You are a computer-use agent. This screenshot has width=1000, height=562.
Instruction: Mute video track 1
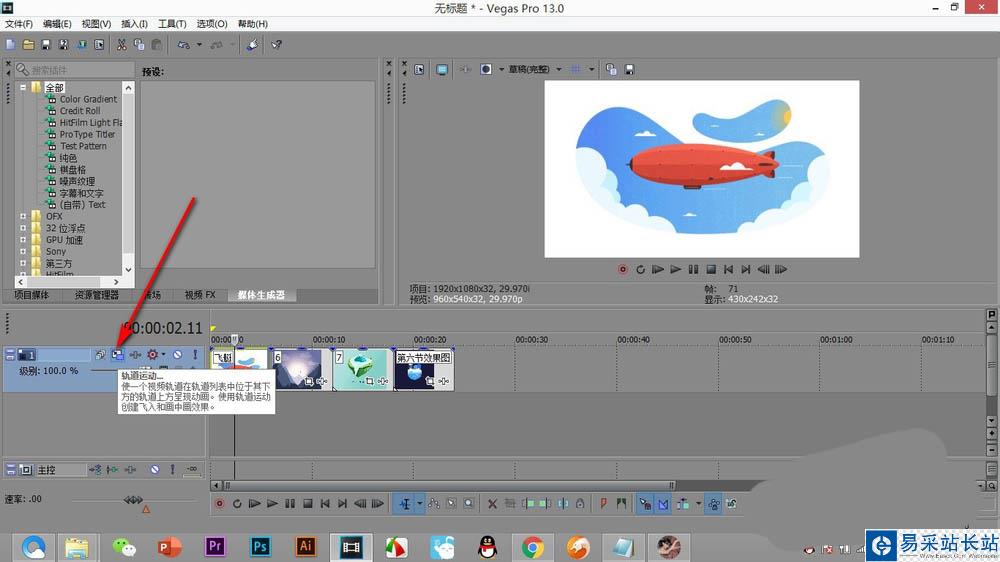[177, 354]
